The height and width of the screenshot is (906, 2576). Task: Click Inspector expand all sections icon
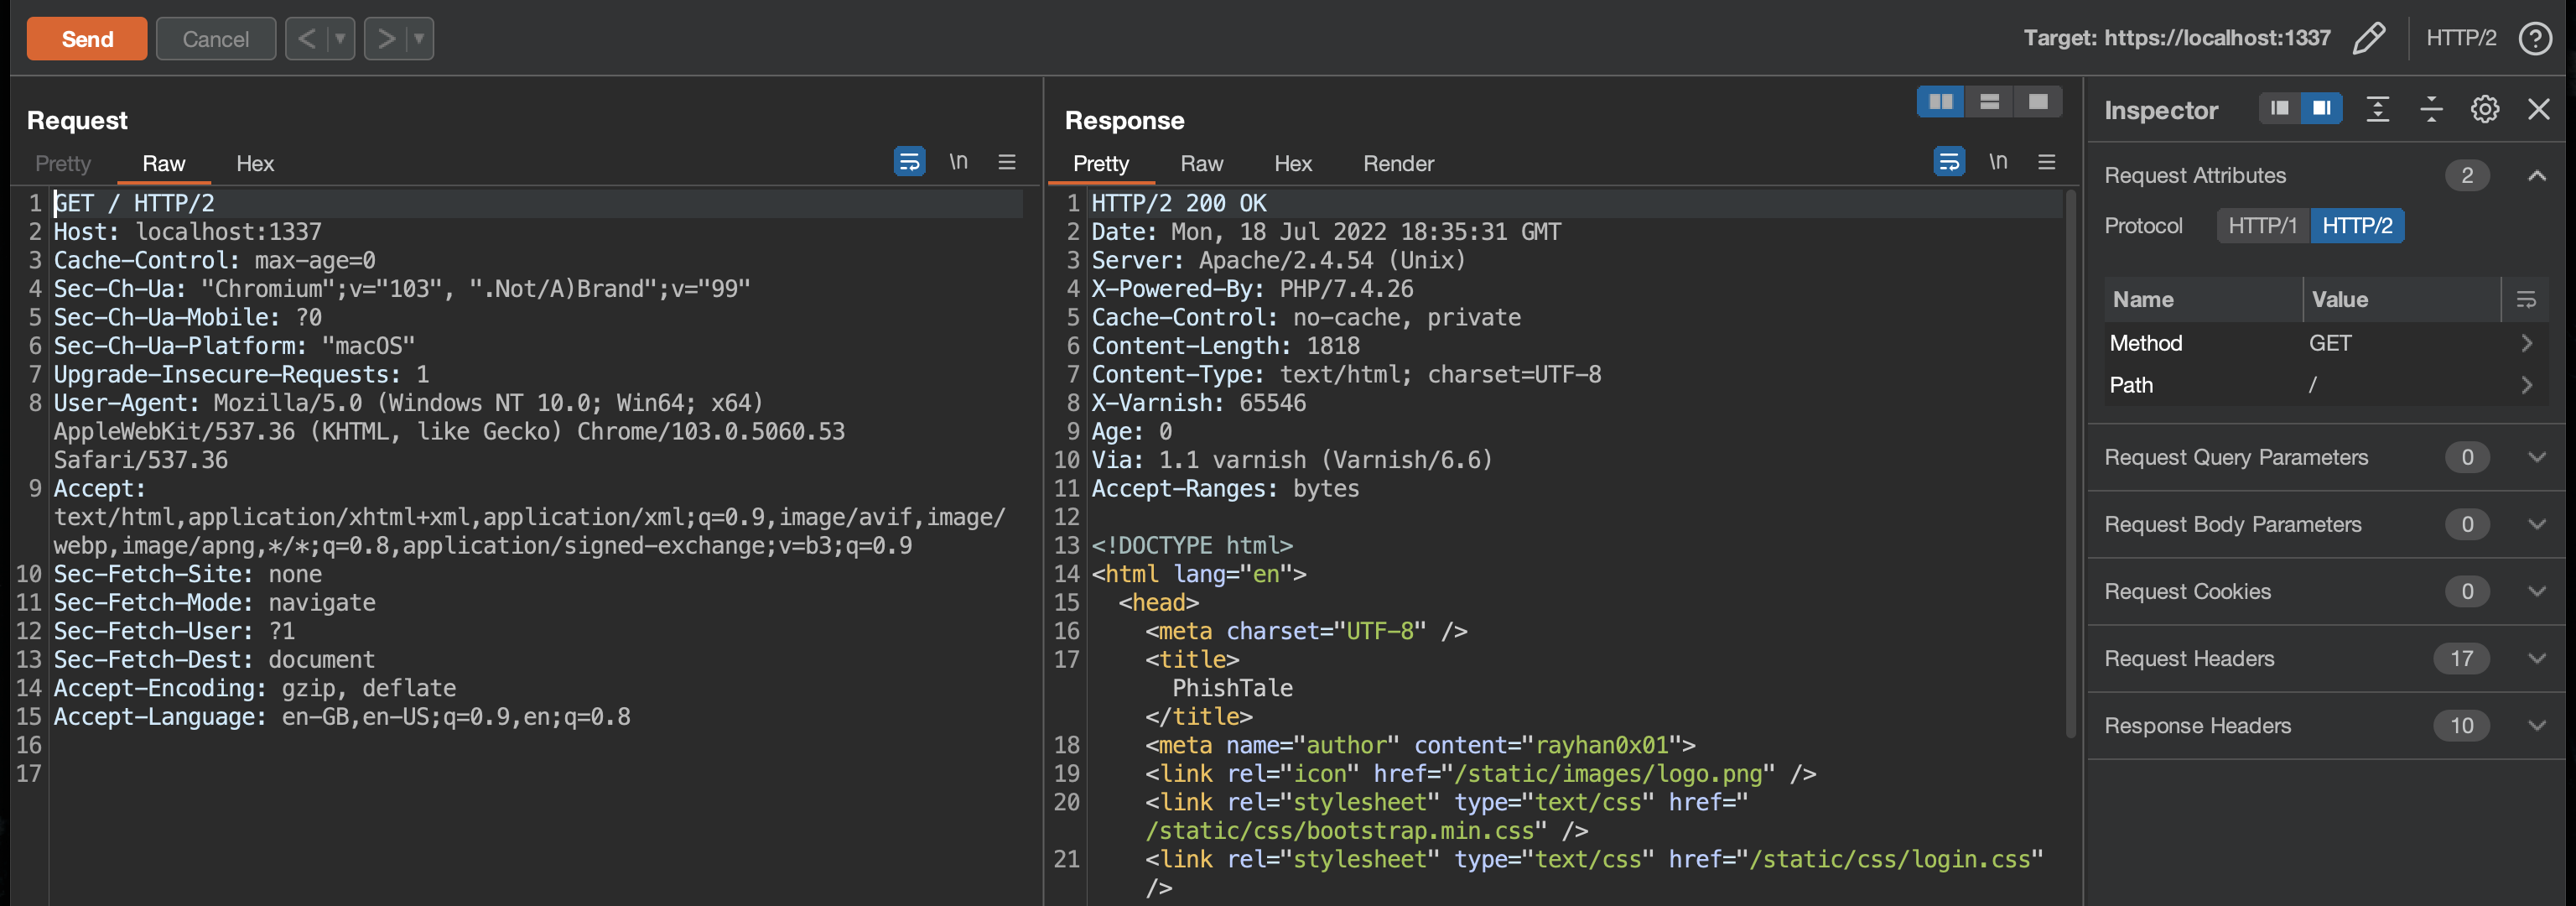[x=2377, y=109]
